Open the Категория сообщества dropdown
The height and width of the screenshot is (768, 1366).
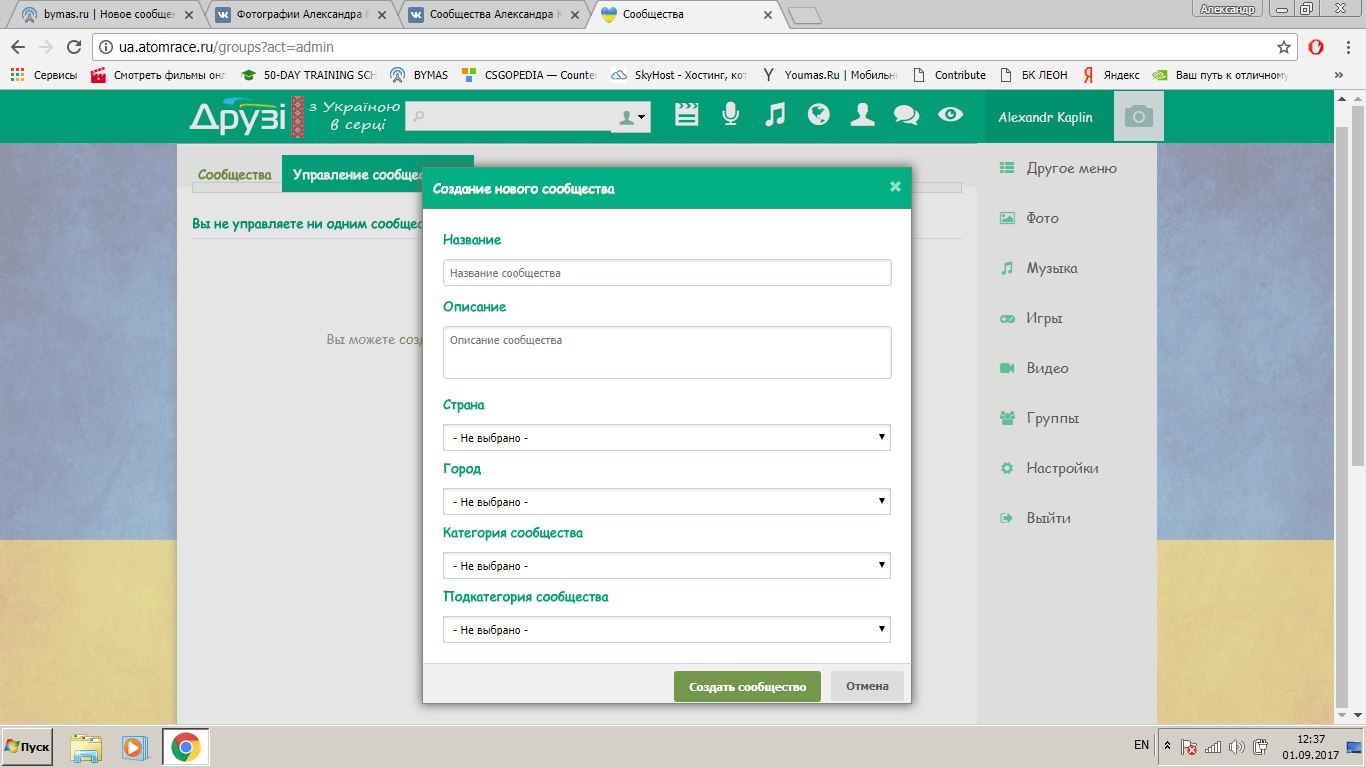666,566
